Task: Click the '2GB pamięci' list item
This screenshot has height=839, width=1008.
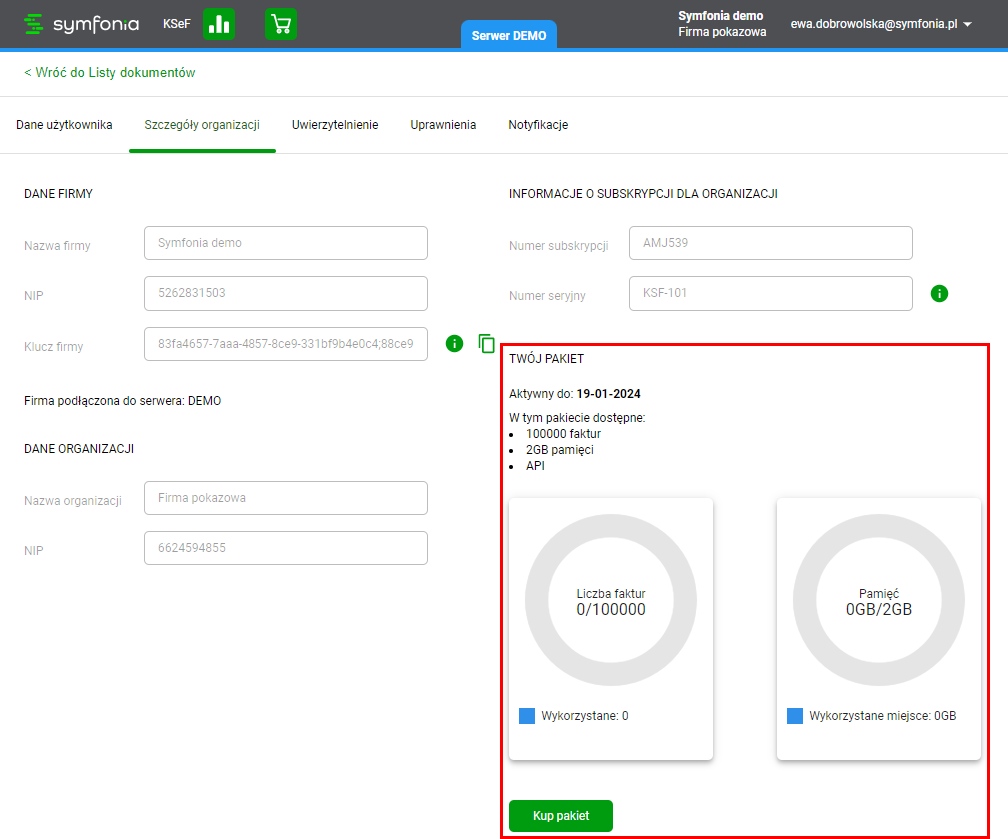Action: [x=559, y=450]
